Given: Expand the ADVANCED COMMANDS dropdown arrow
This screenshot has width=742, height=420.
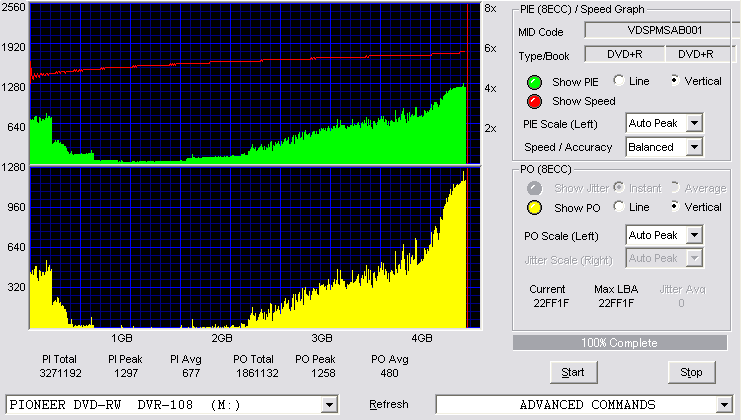Looking at the screenshot, I should tap(724, 405).
